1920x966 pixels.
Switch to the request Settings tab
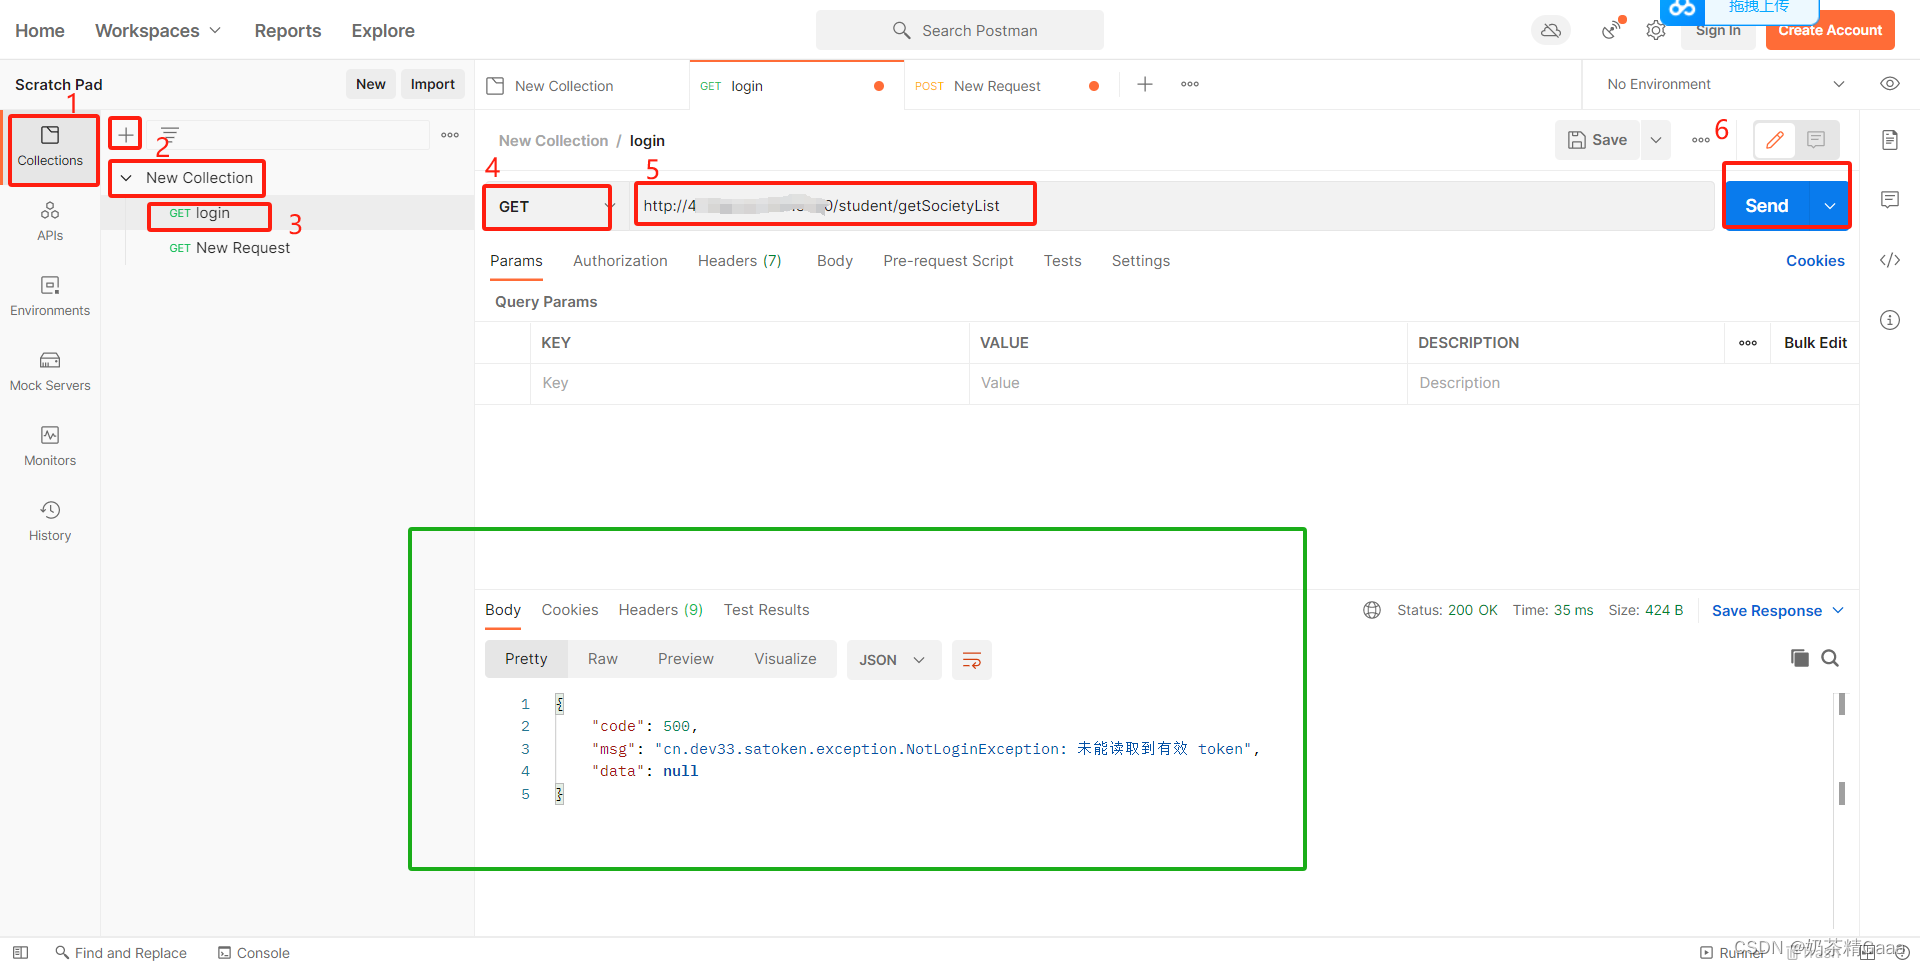point(1141,261)
